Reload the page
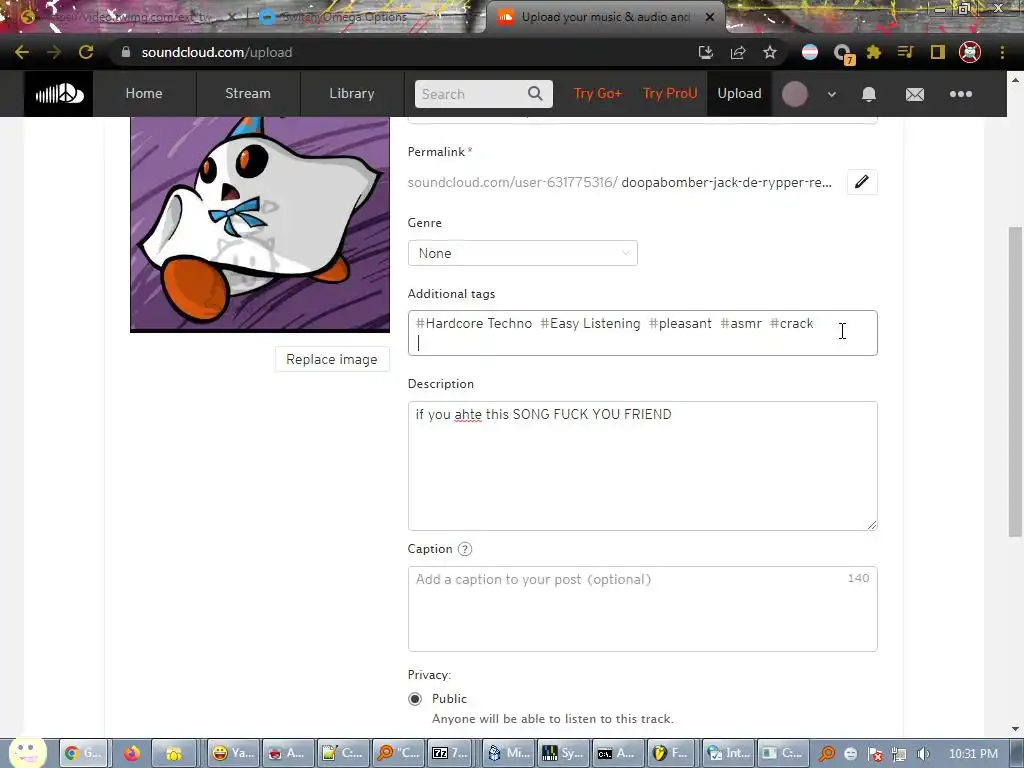 click(86, 52)
